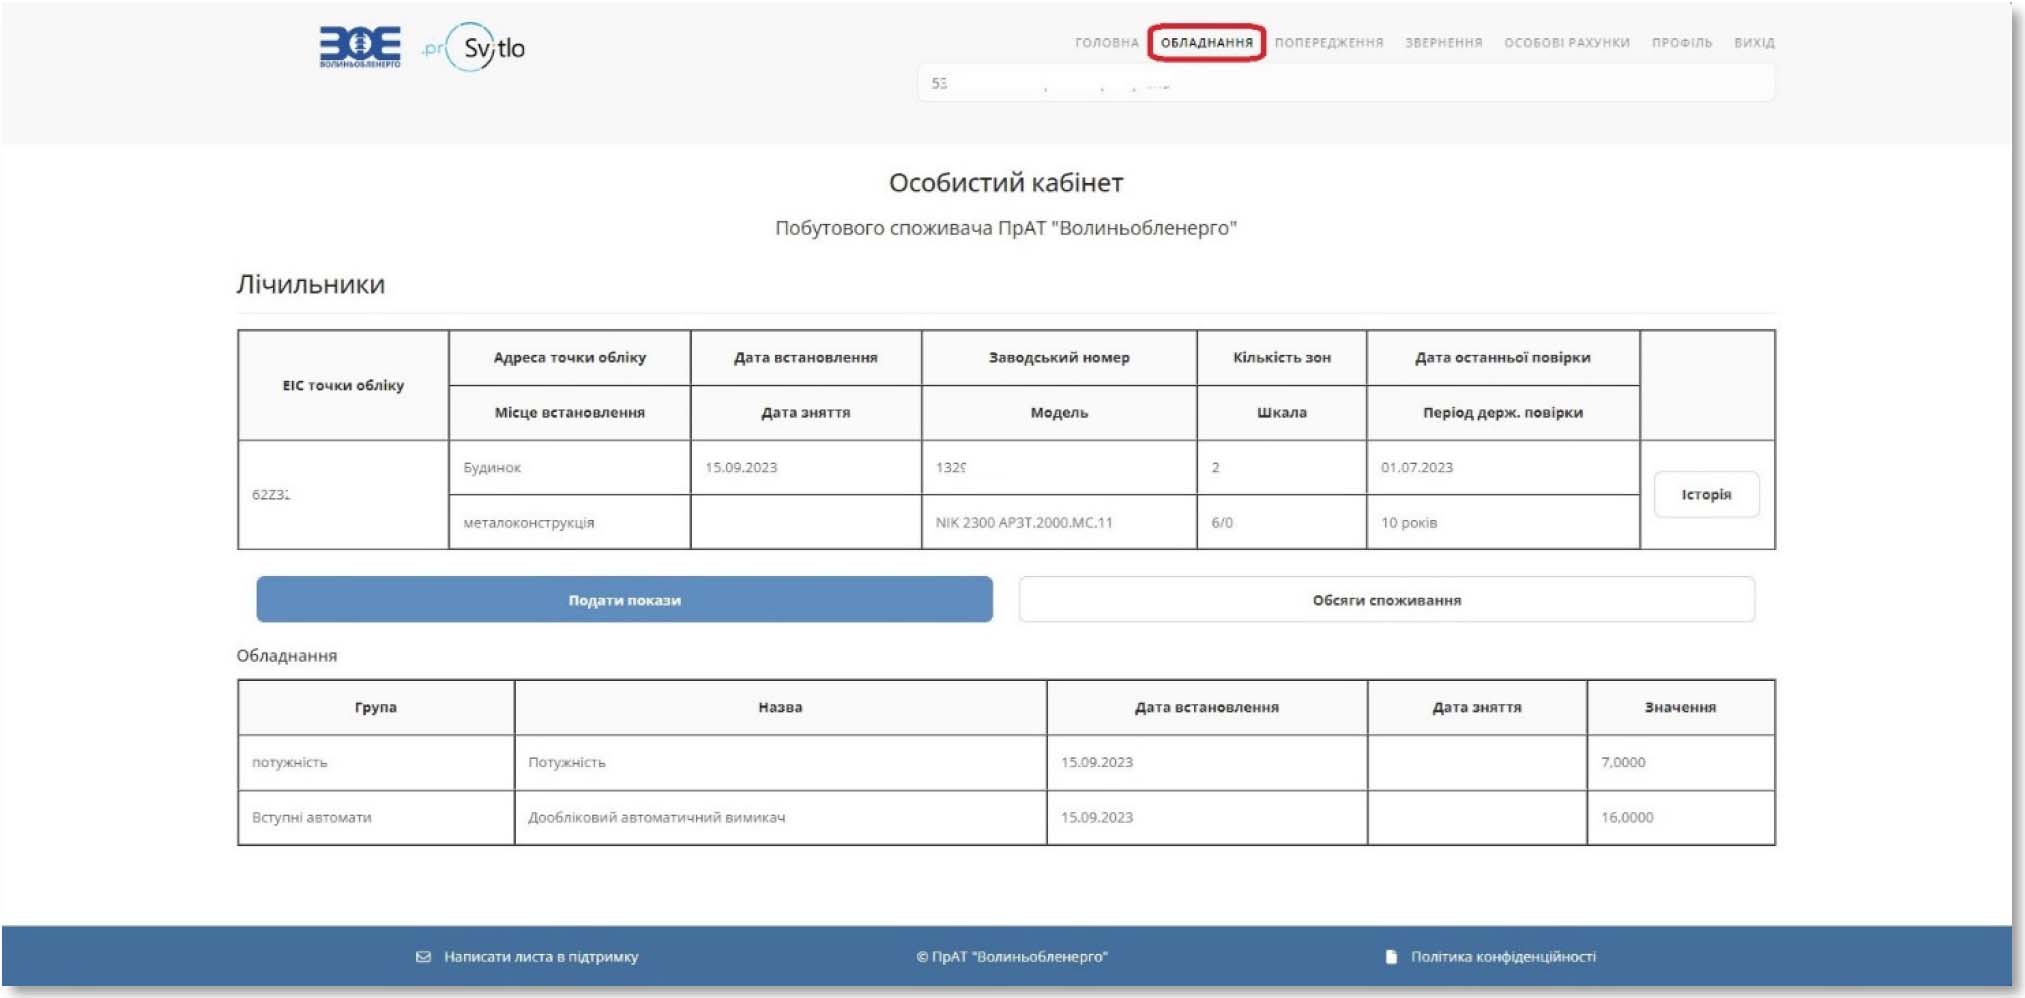Click the envelope icon in footer
This screenshot has height=998, width=2025.
click(x=423, y=957)
